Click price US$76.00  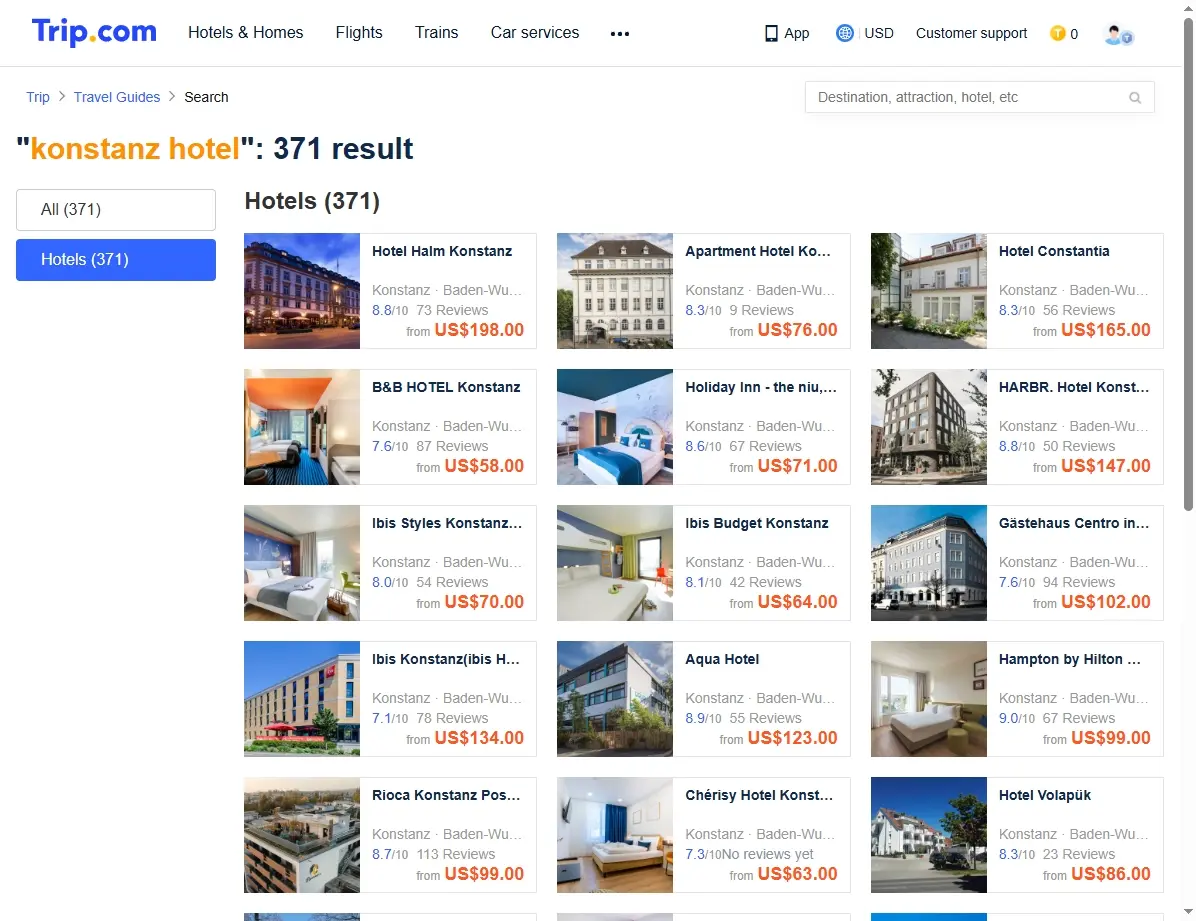(x=797, y=330)
